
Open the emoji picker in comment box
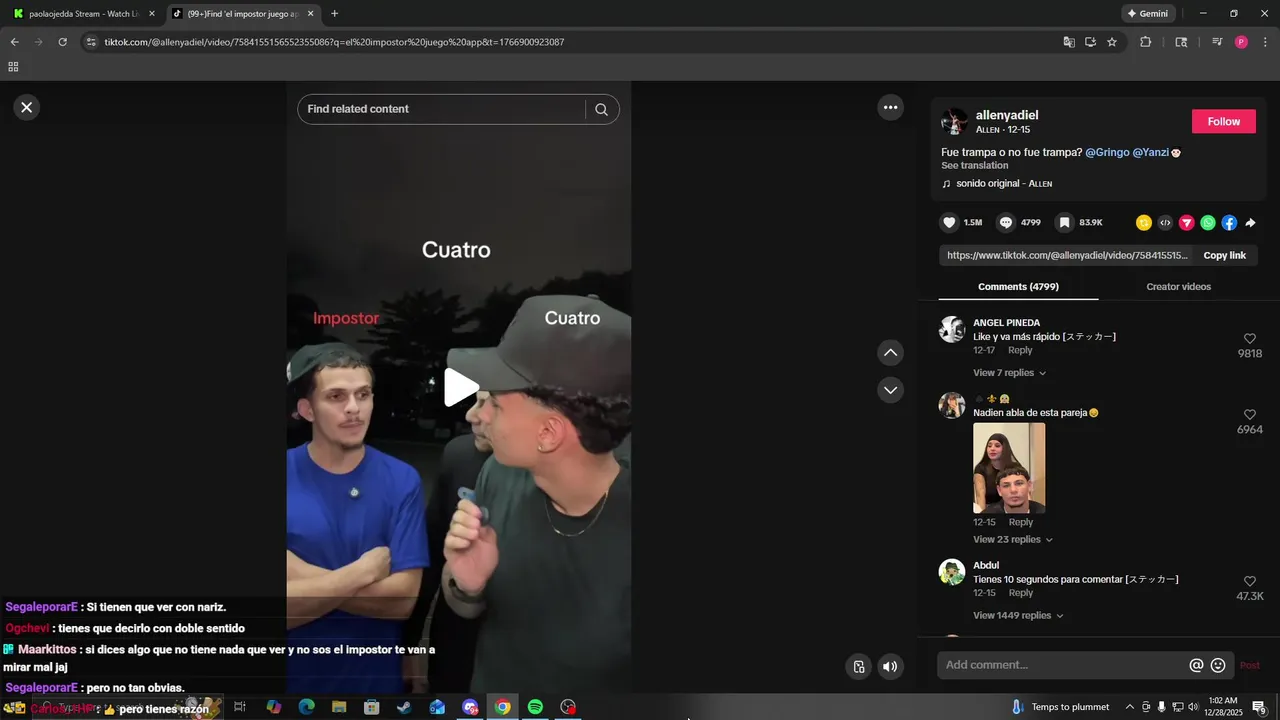coord(1218,665)
